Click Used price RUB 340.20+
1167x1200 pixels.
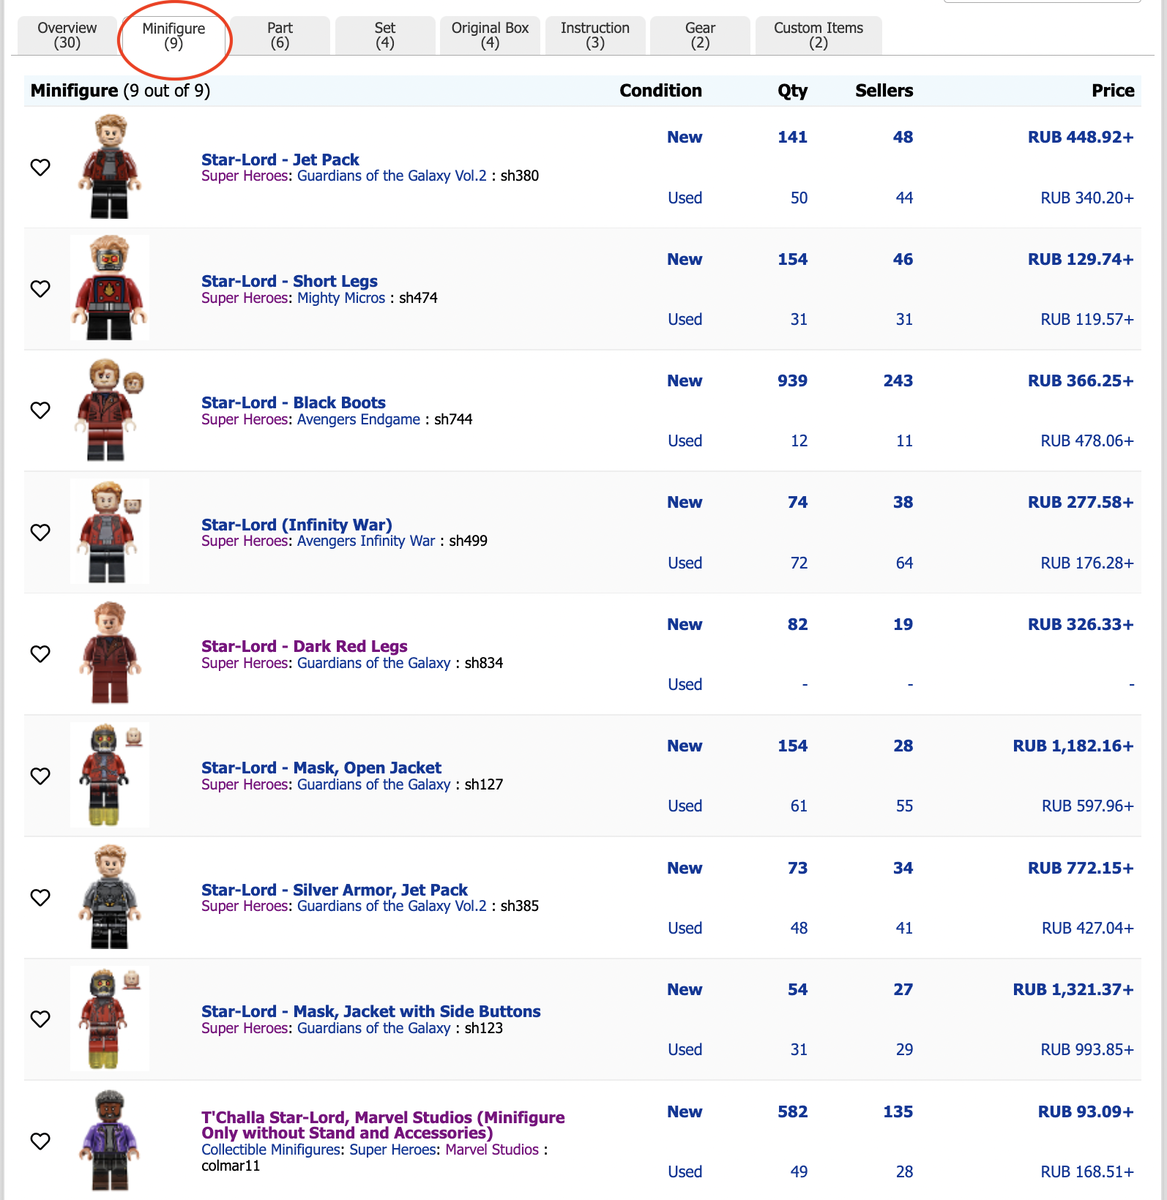coord(1087,198)
